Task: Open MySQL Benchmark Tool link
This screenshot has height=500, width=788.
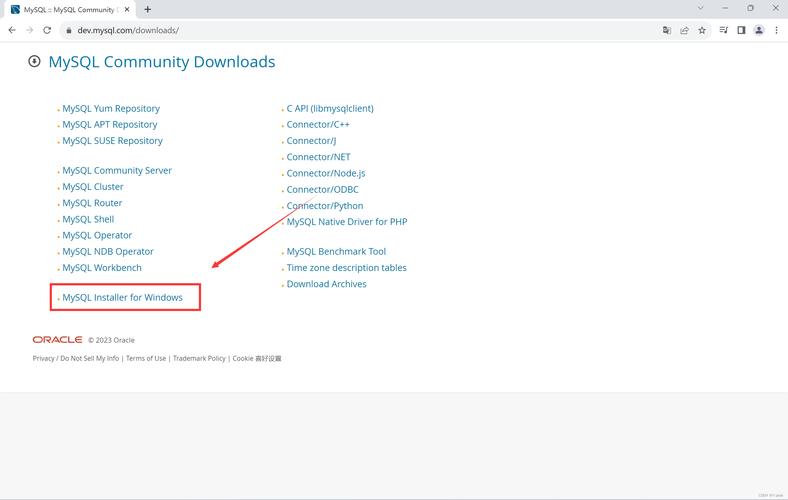Action: pos(336,251)
